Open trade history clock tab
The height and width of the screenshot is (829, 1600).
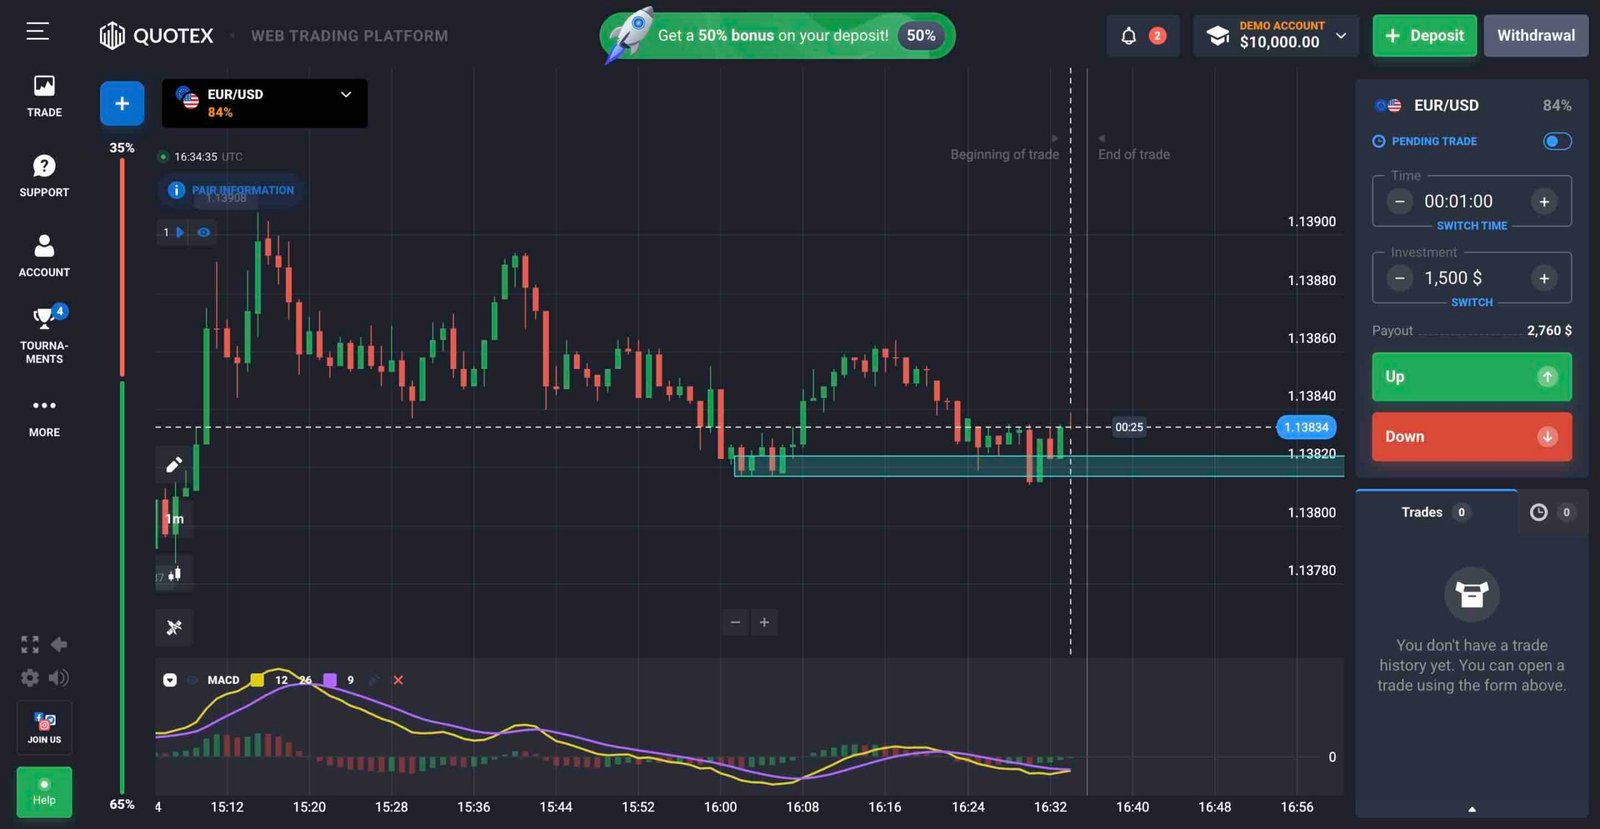(x=1552, y=512)
